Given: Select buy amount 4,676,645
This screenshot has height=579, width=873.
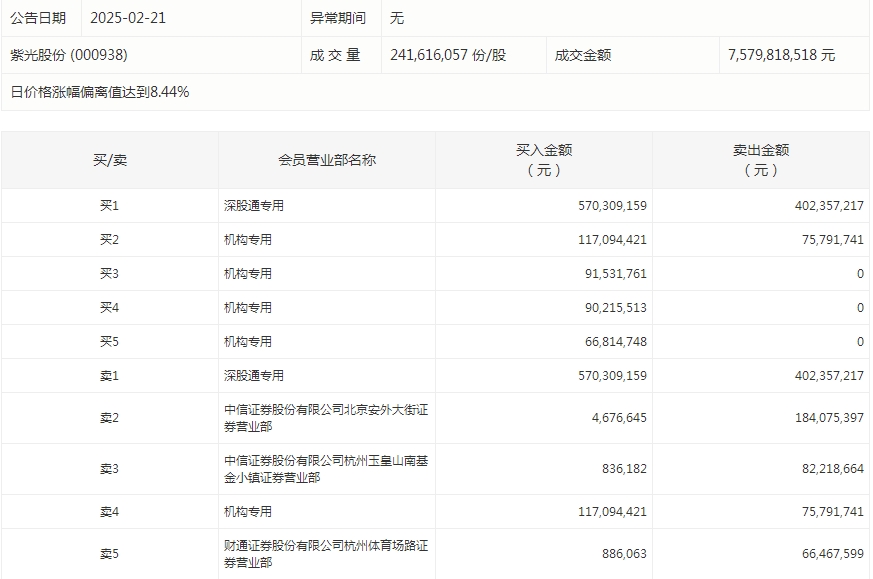Looking at the screenshot, I should [x=619, y=418].
